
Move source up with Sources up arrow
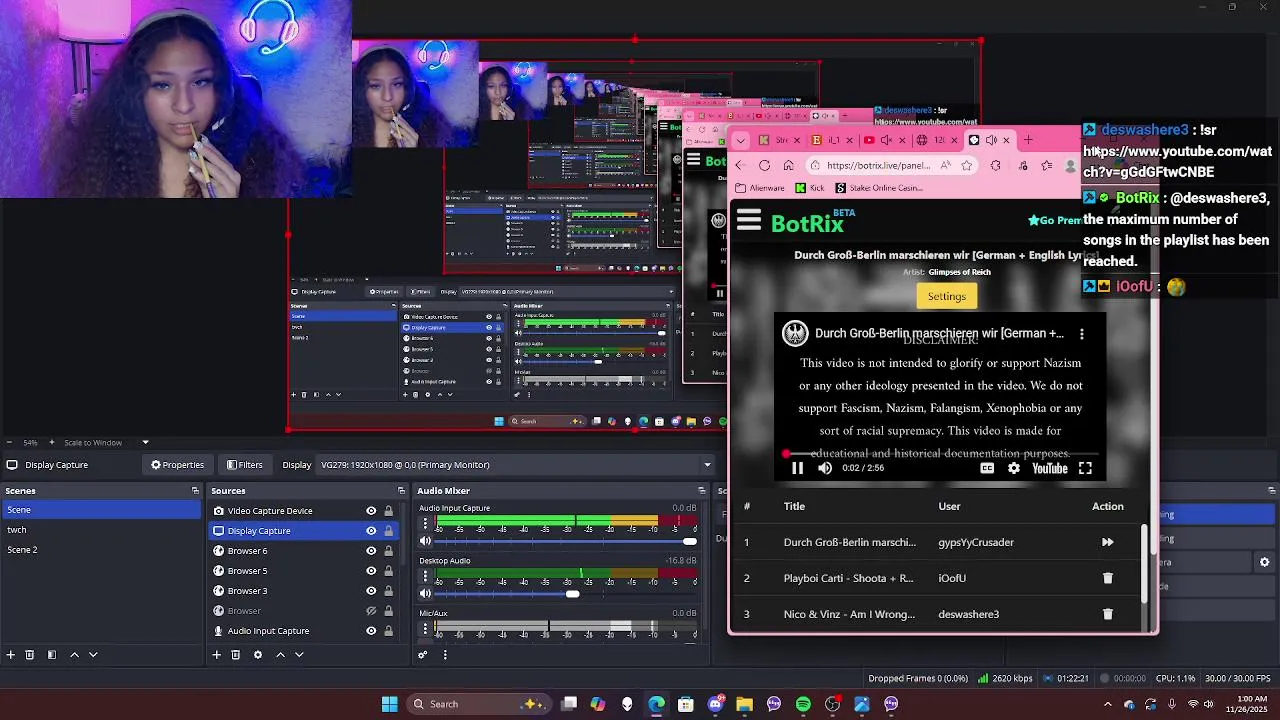[x=280, y=655]
